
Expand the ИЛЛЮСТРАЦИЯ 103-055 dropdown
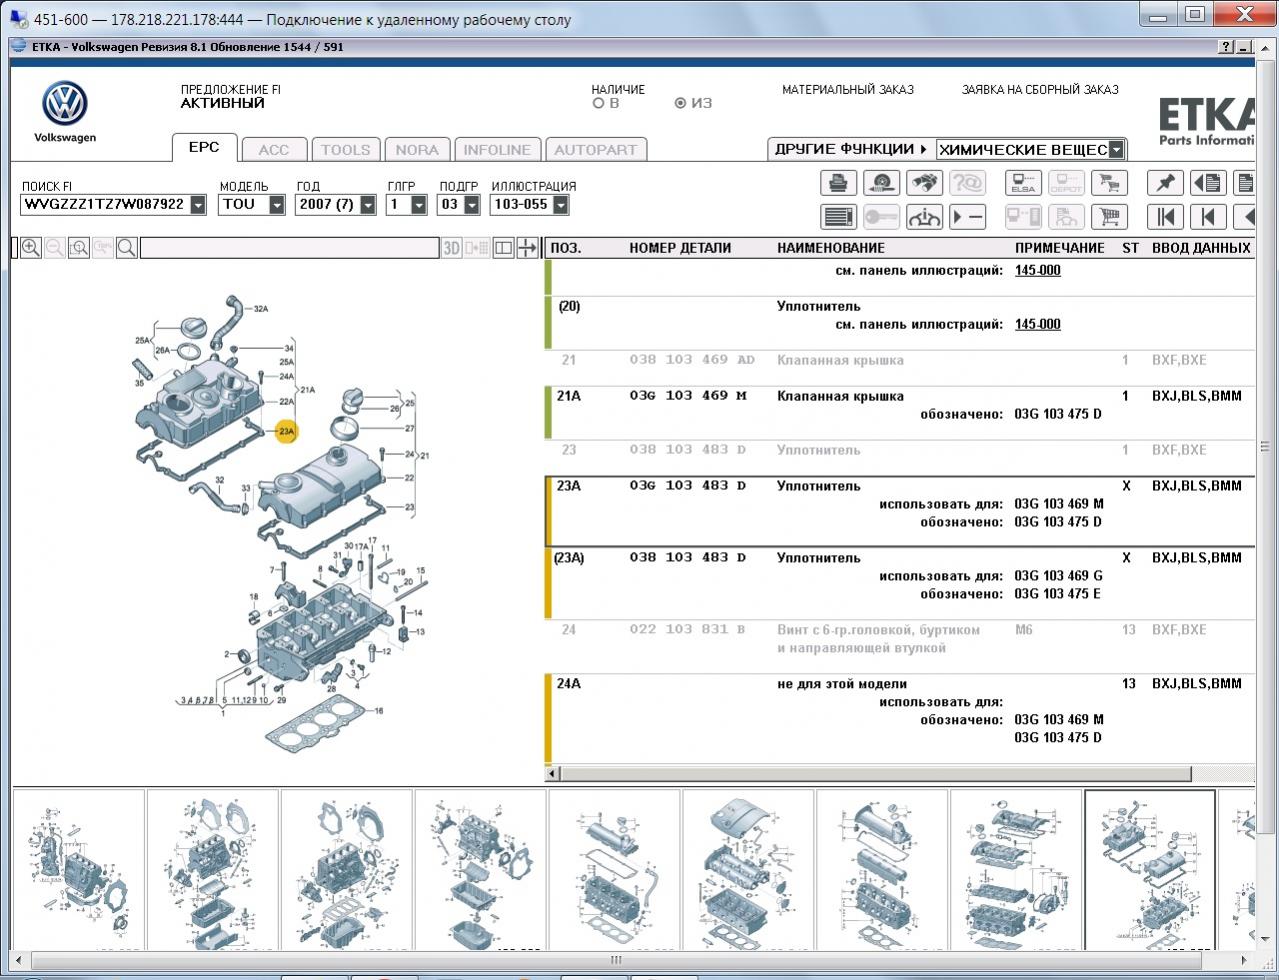[x=560, y=205]
